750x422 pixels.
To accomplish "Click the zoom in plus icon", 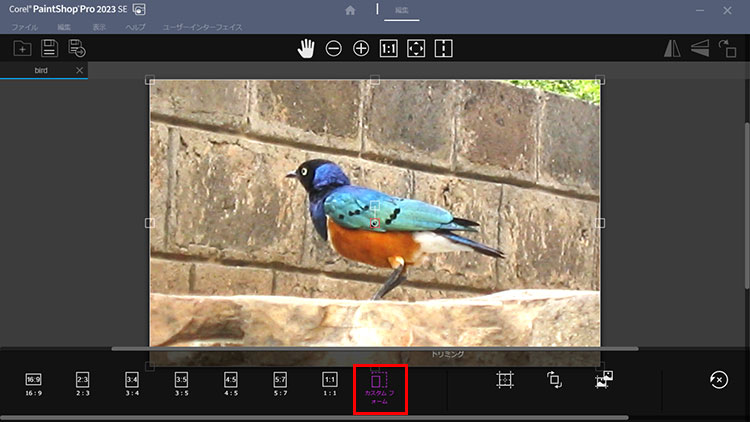I will point(361,48).
